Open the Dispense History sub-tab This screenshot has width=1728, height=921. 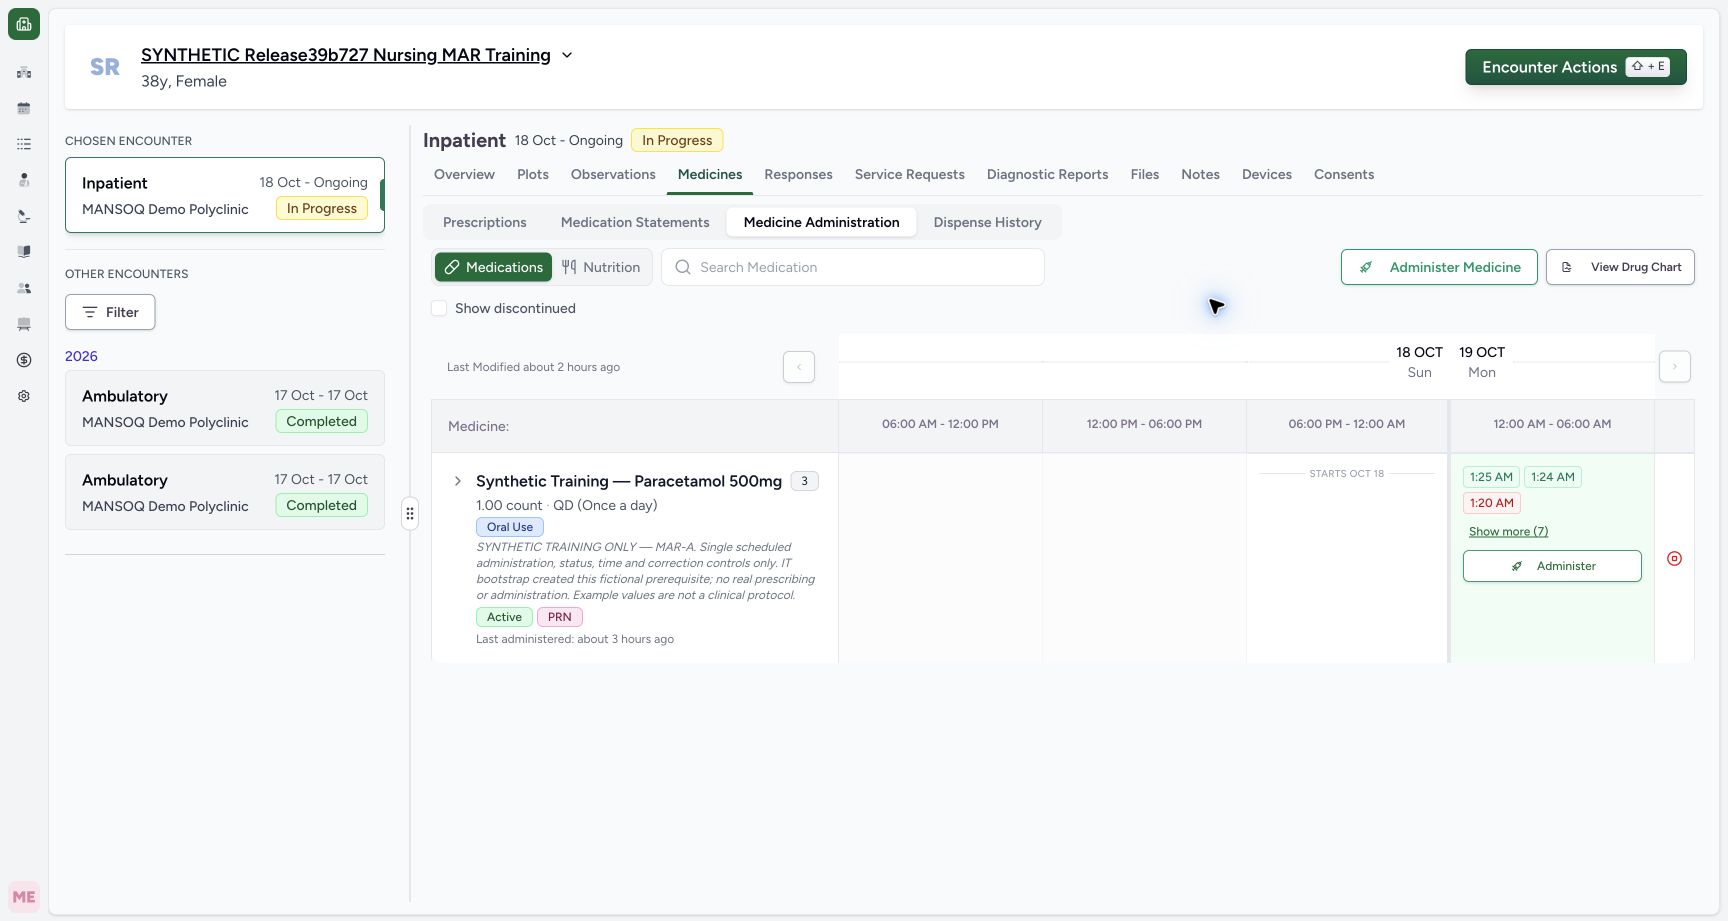click(x=988, y=222)
